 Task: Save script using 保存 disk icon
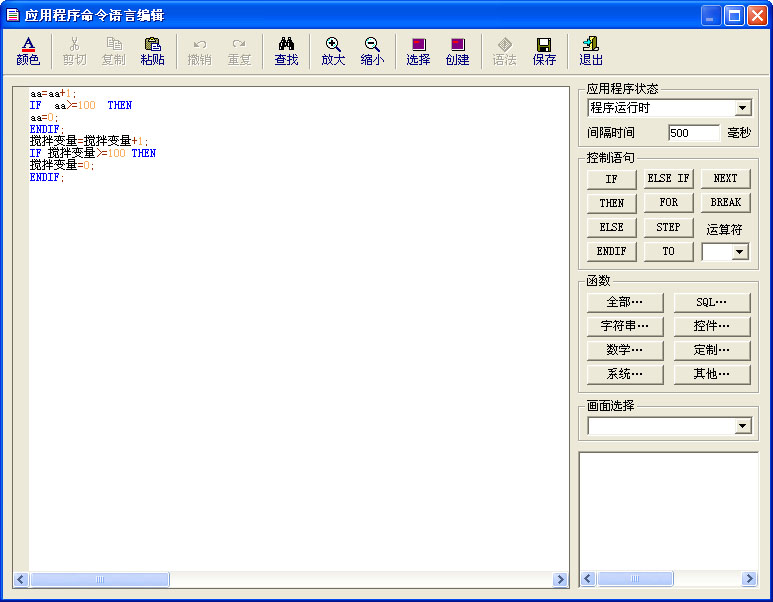[x=544, y=51]
